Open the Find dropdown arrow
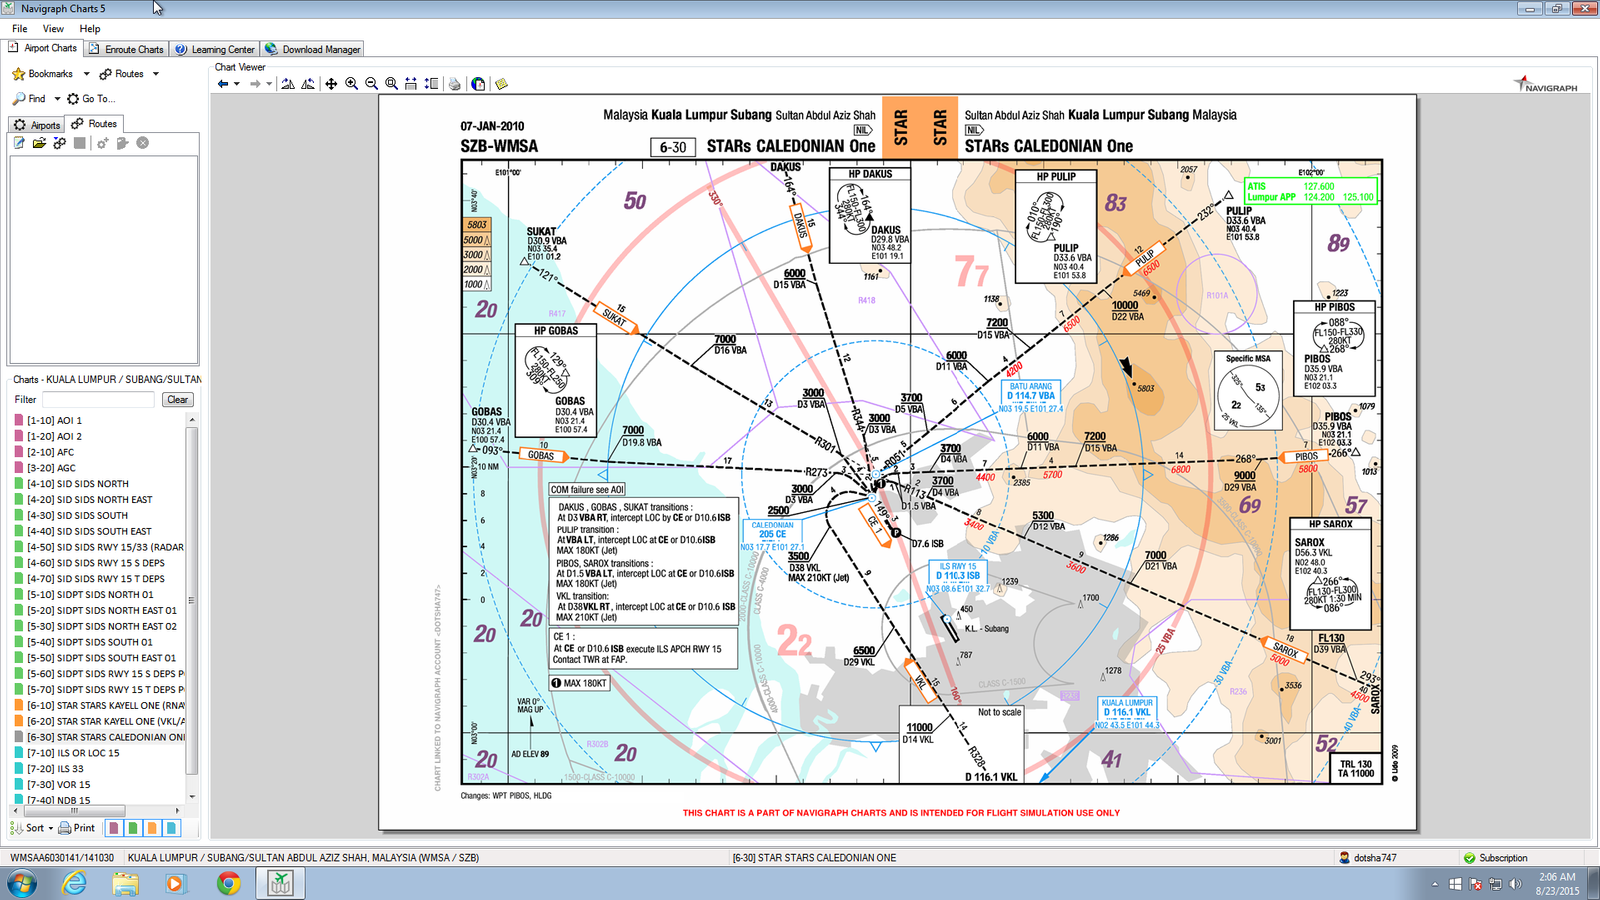The image size is (1600, 900). tap(57, 99)
